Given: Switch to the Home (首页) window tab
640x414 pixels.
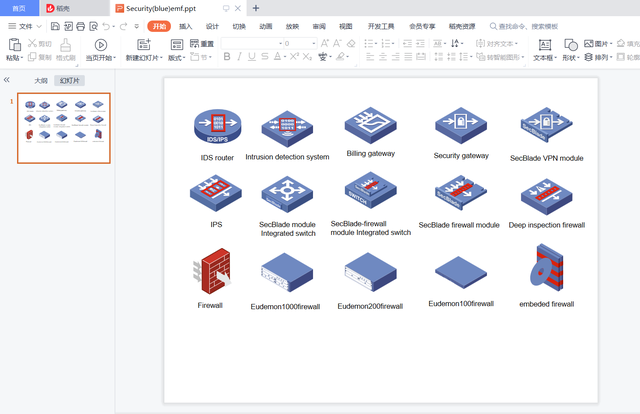Looking at the screenshot, I should click(19, 8).
